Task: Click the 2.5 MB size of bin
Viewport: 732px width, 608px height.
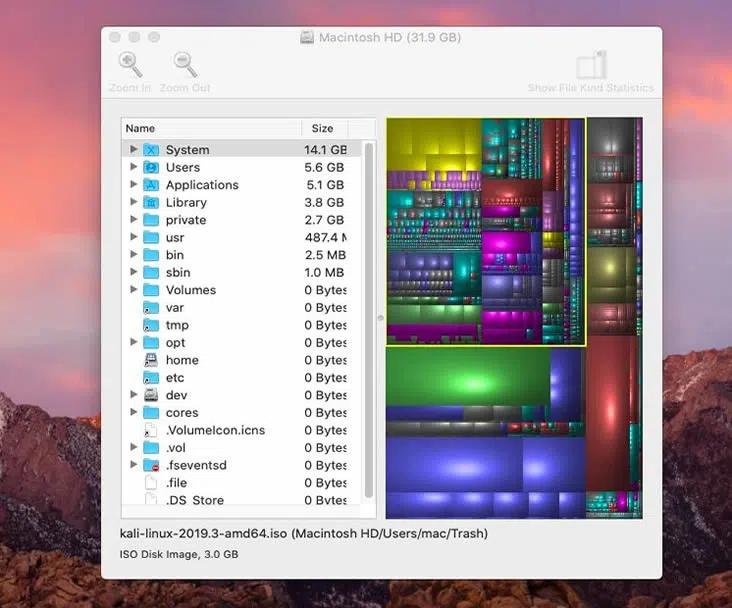Action: tap(325, 255)
